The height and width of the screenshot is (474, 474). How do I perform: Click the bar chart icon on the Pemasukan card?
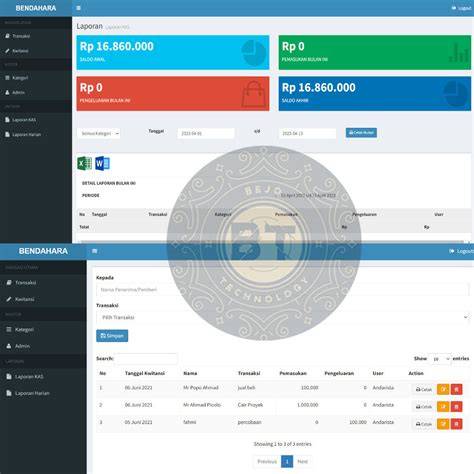(458, 54)
